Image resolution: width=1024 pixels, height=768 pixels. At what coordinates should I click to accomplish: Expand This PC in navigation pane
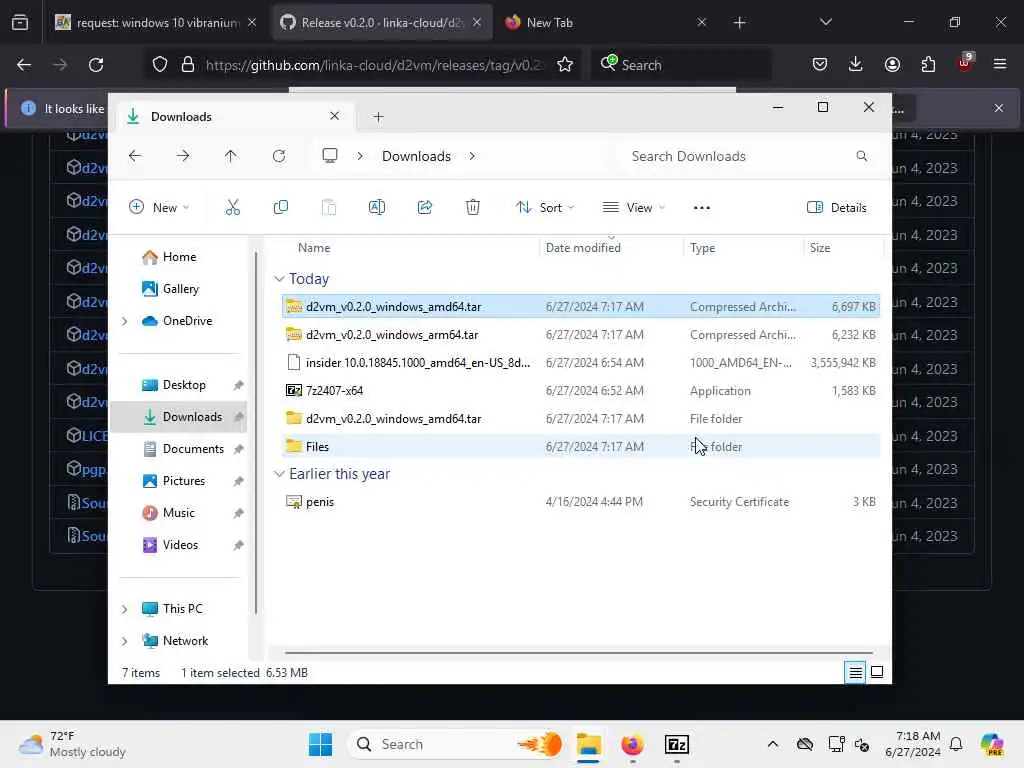coord(124,609)
